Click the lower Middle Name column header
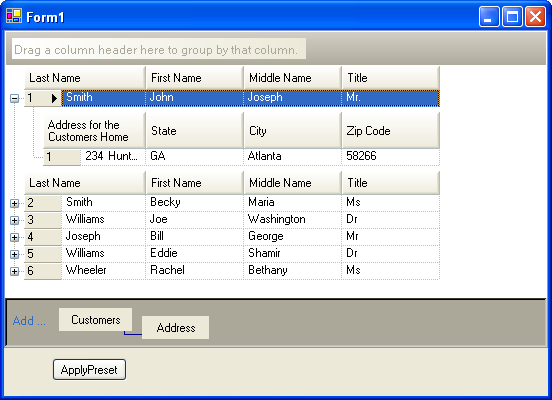The width and height of the screenshot is (552, 400). coord(293,183)
